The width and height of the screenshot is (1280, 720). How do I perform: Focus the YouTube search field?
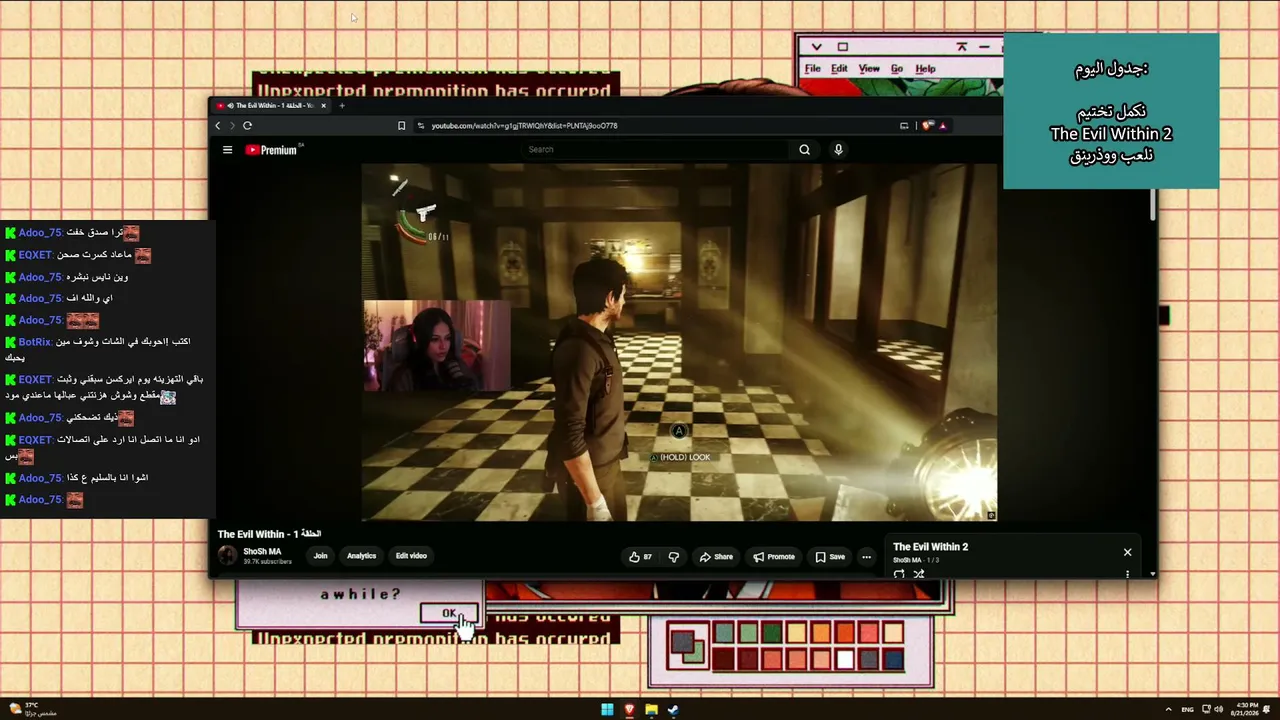point(656,150)
